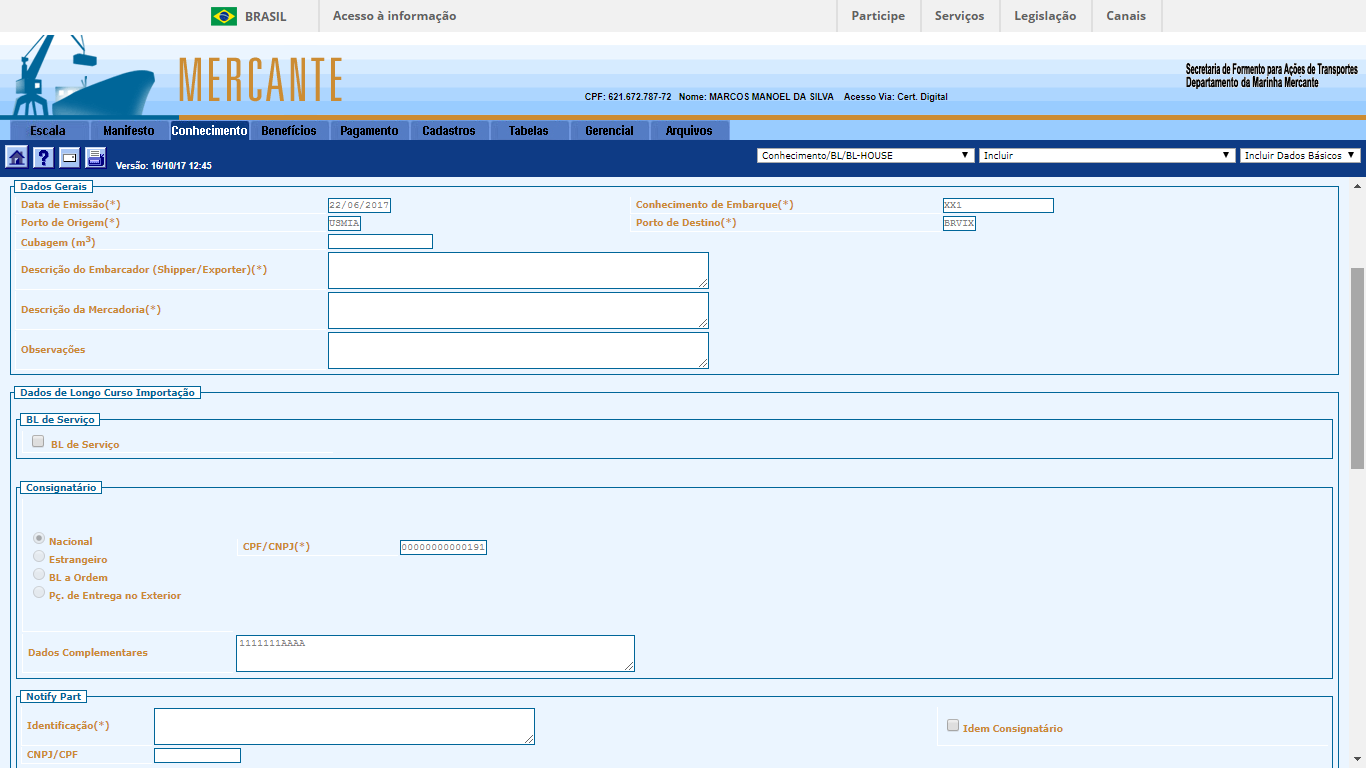Select the BL a Ordem radio button
Screen dimensions: 1366x768
[39, 575]
